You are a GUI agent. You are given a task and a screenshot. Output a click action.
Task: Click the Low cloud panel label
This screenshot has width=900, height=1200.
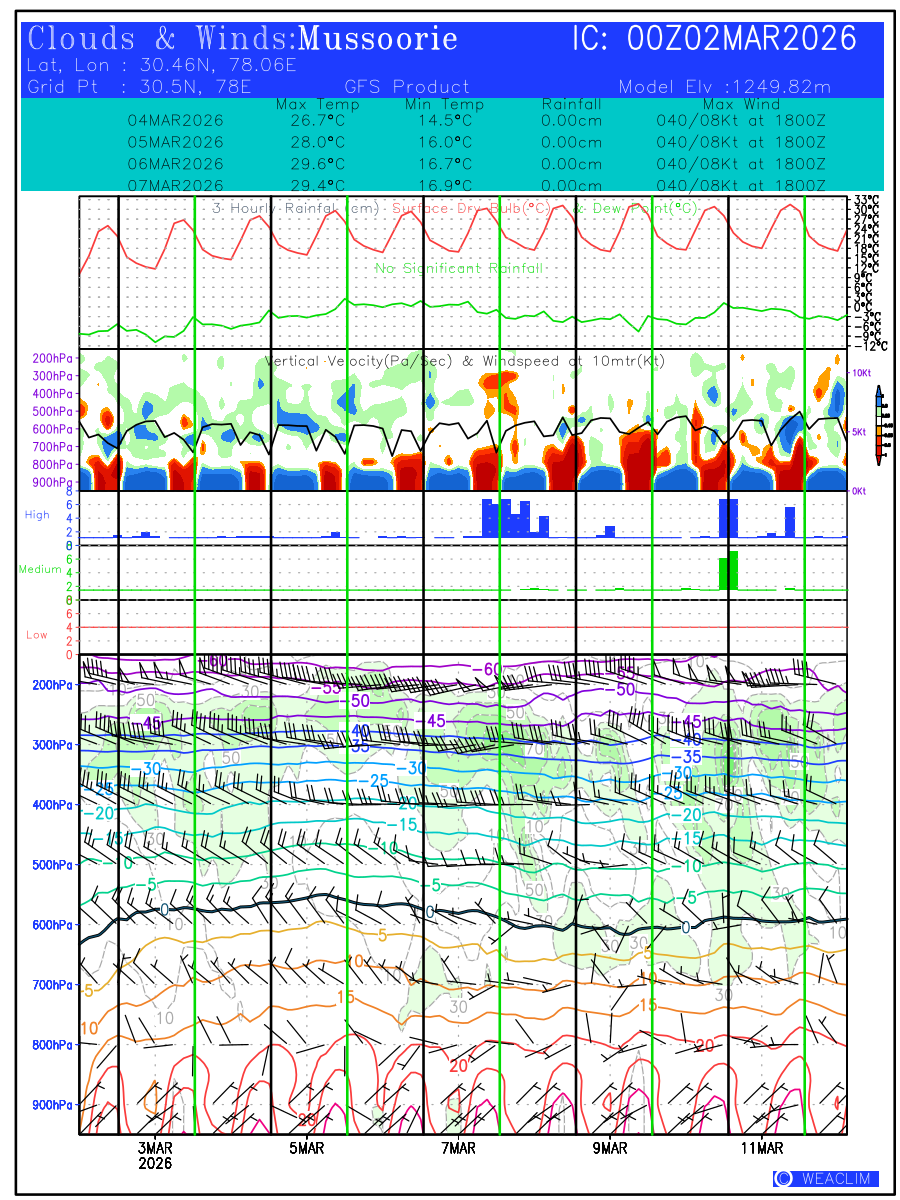point(37,635)
